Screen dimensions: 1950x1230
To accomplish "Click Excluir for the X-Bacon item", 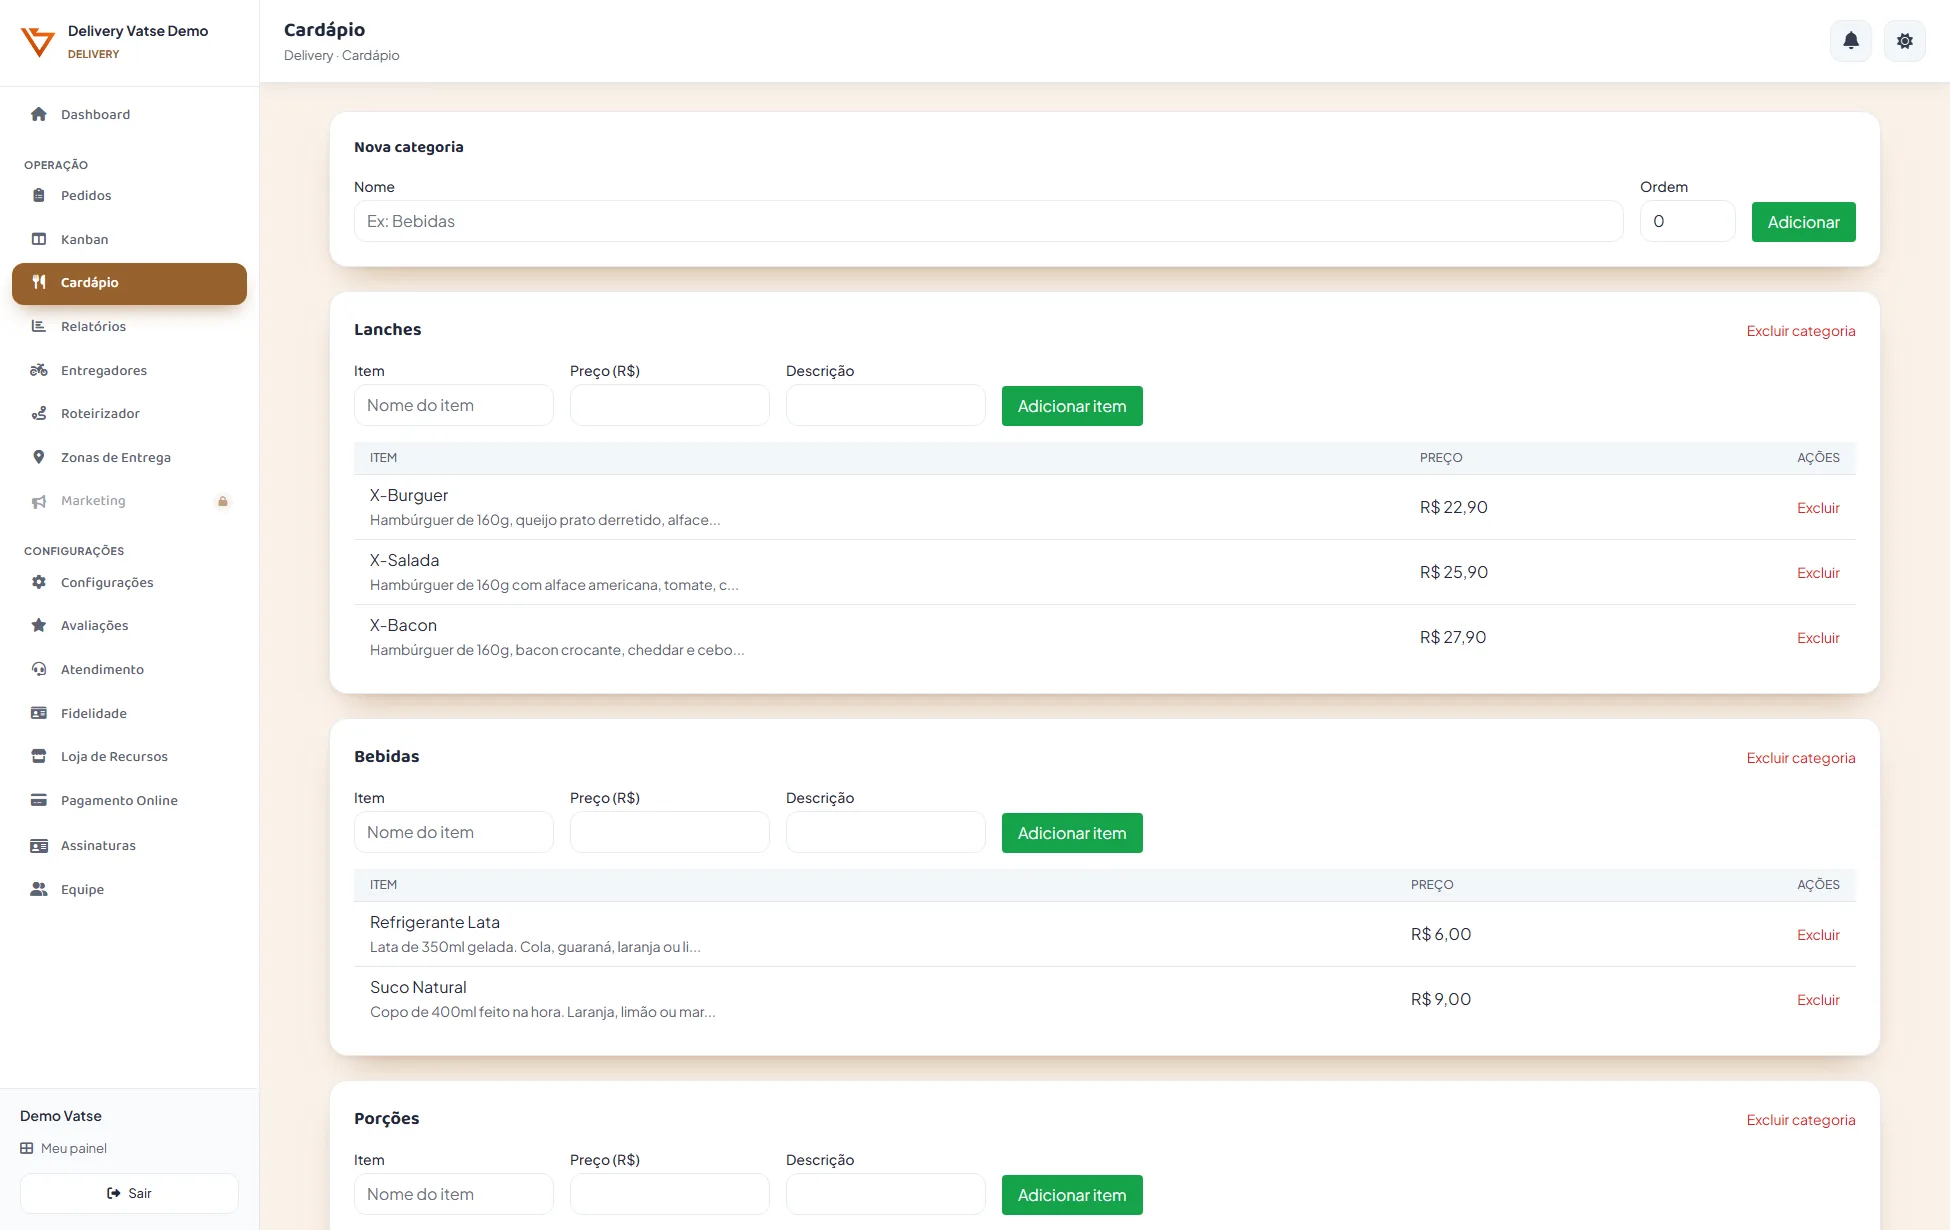I will point(1818,638).
